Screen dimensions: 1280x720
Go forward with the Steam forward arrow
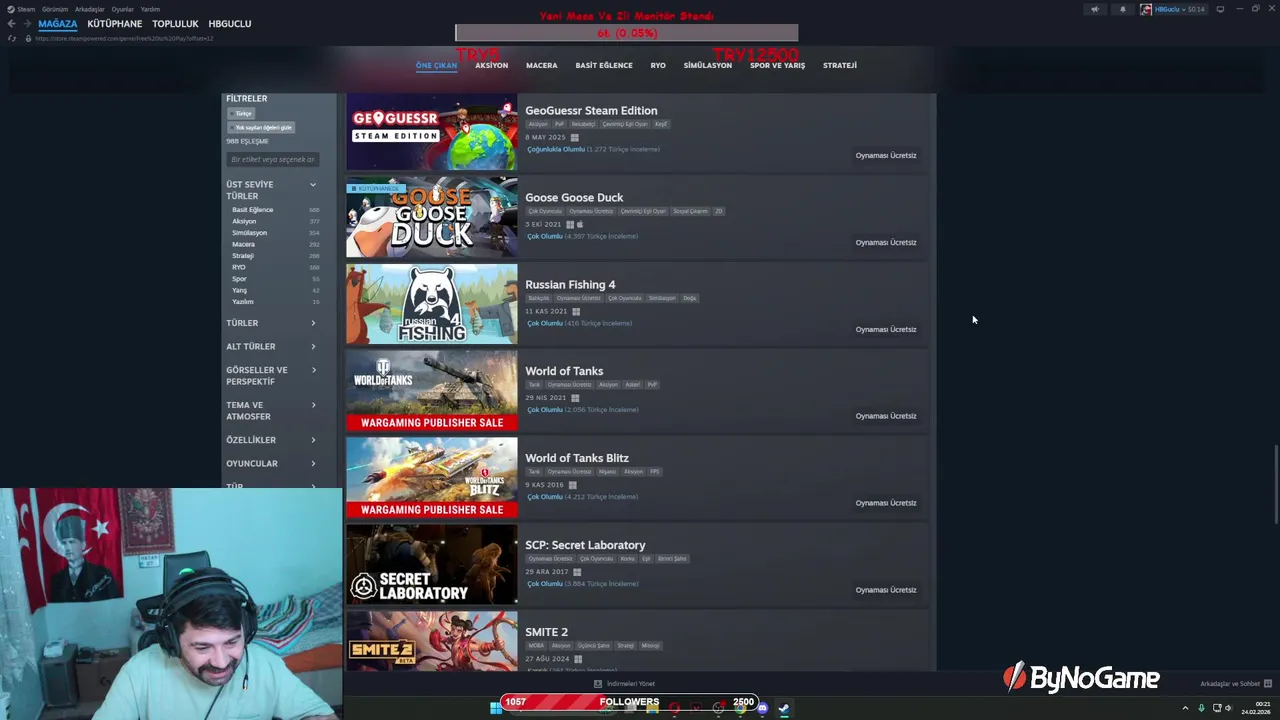(26, 24)
